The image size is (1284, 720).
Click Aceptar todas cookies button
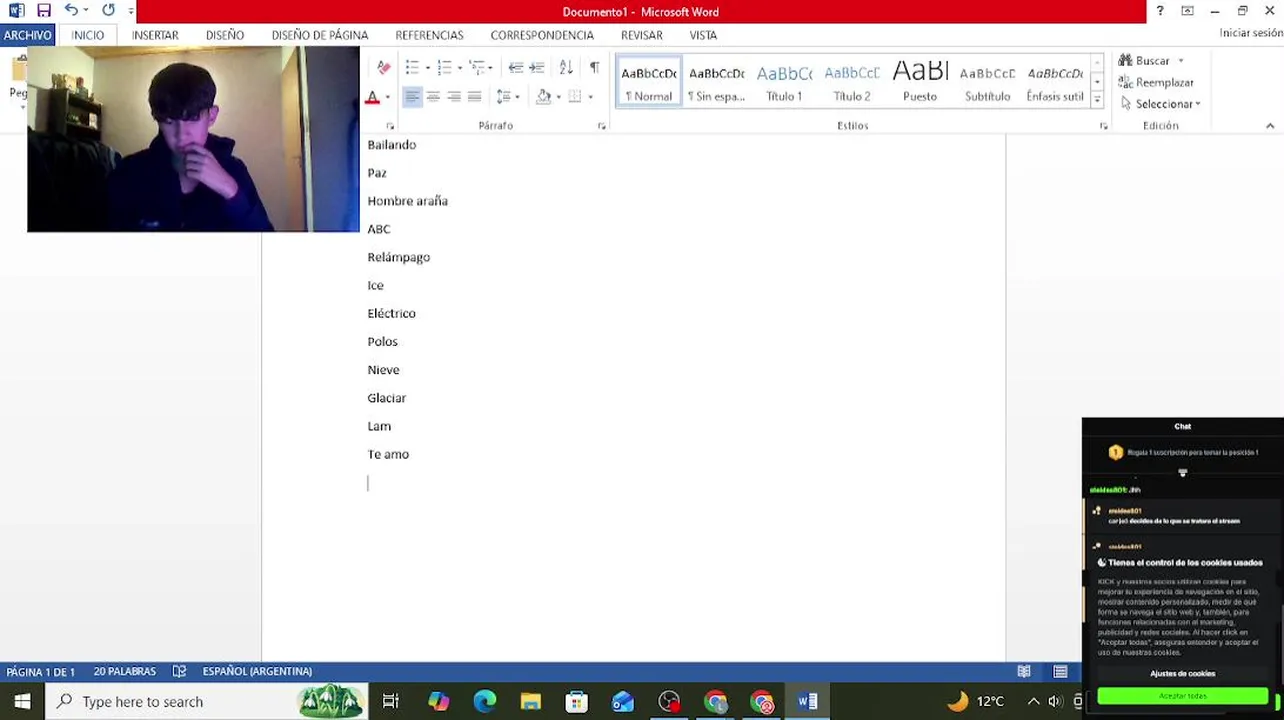[1183, 696]
